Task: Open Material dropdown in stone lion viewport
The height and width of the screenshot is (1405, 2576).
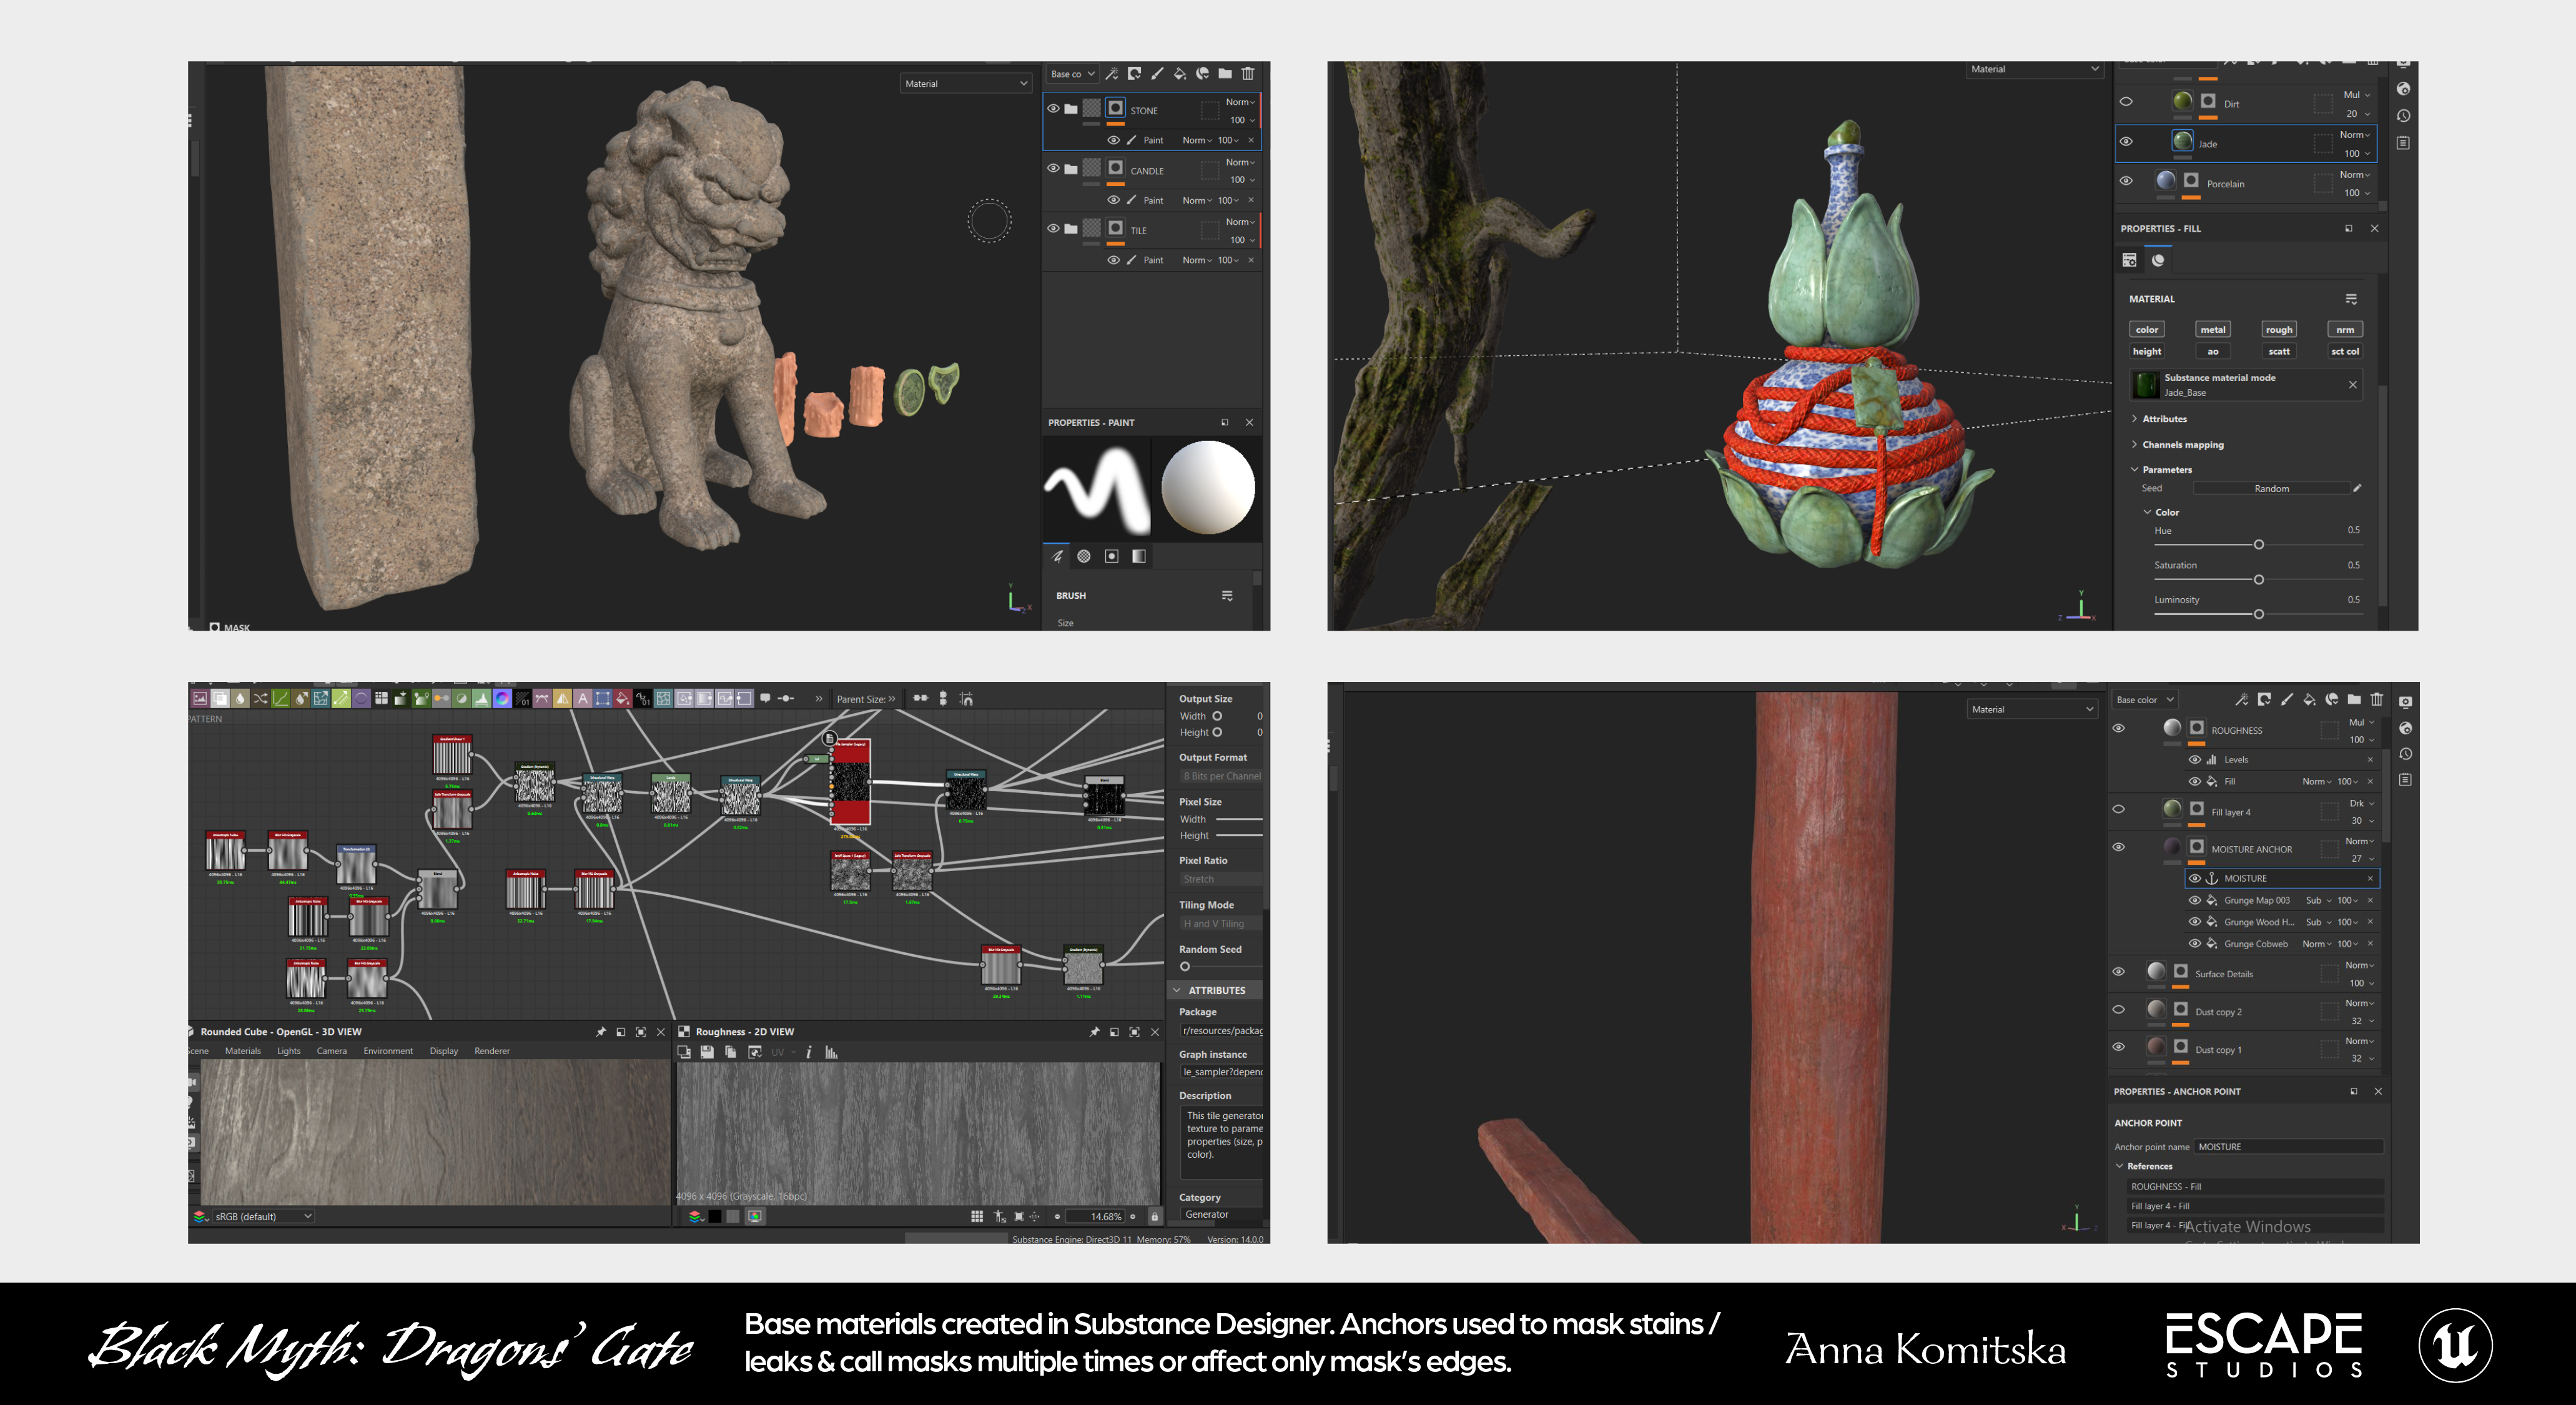Action: [x=965, y=84]
